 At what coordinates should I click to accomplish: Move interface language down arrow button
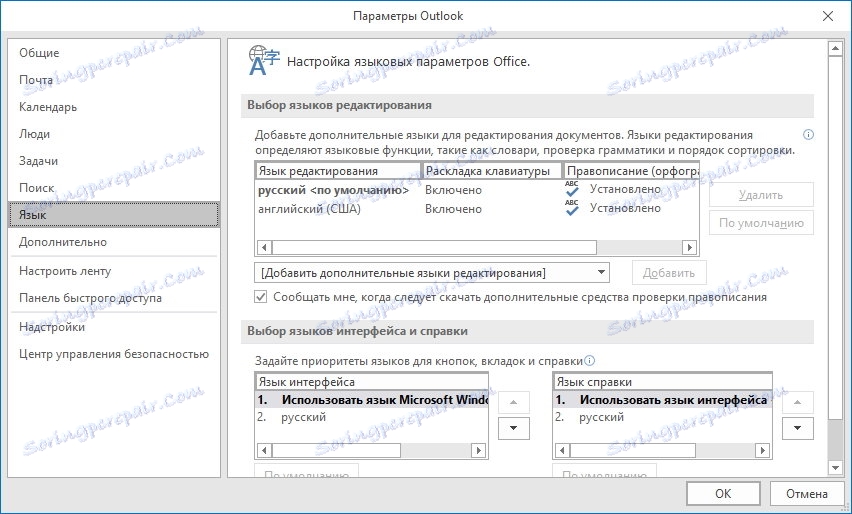pos(513,428)
